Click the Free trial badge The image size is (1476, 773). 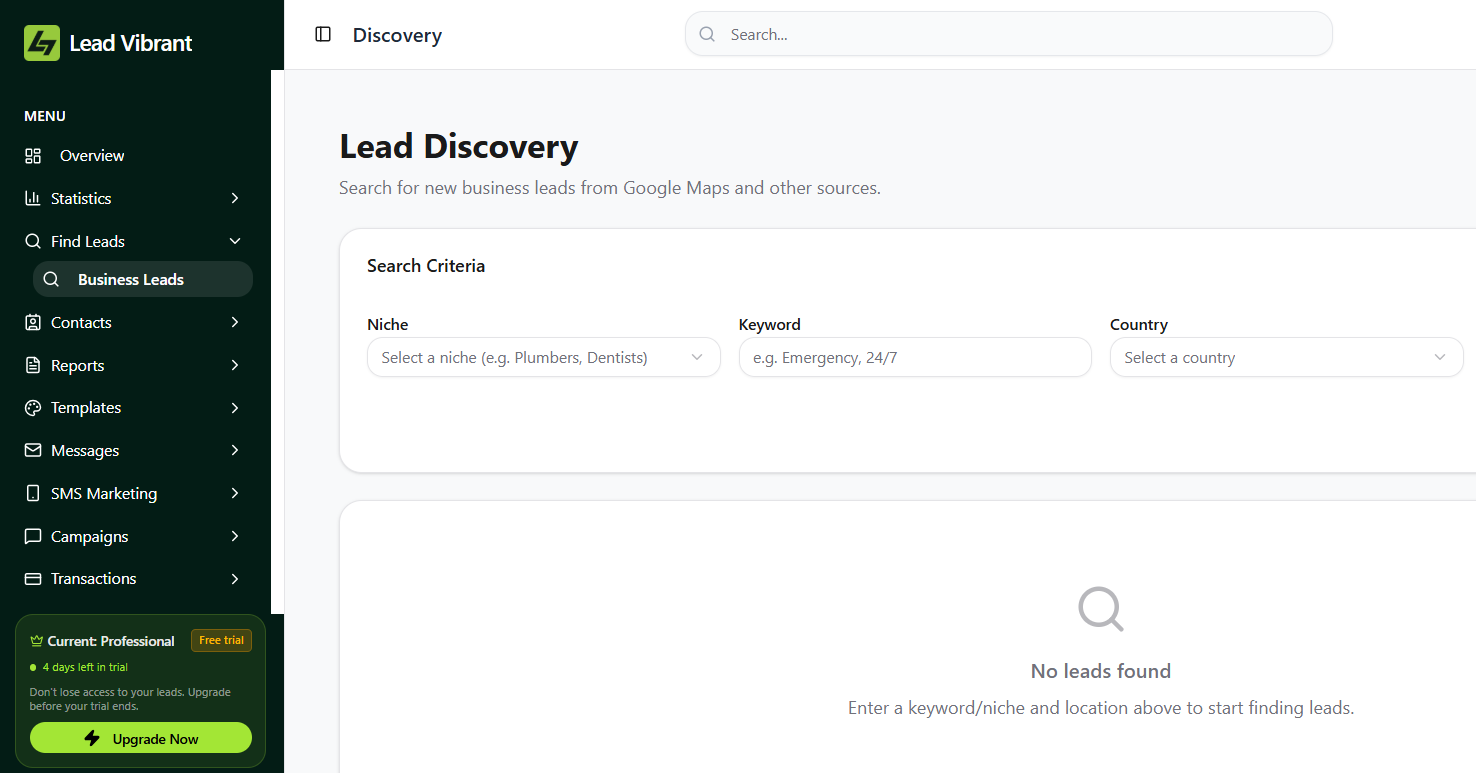pyautogui.click(x=221, y=640)
